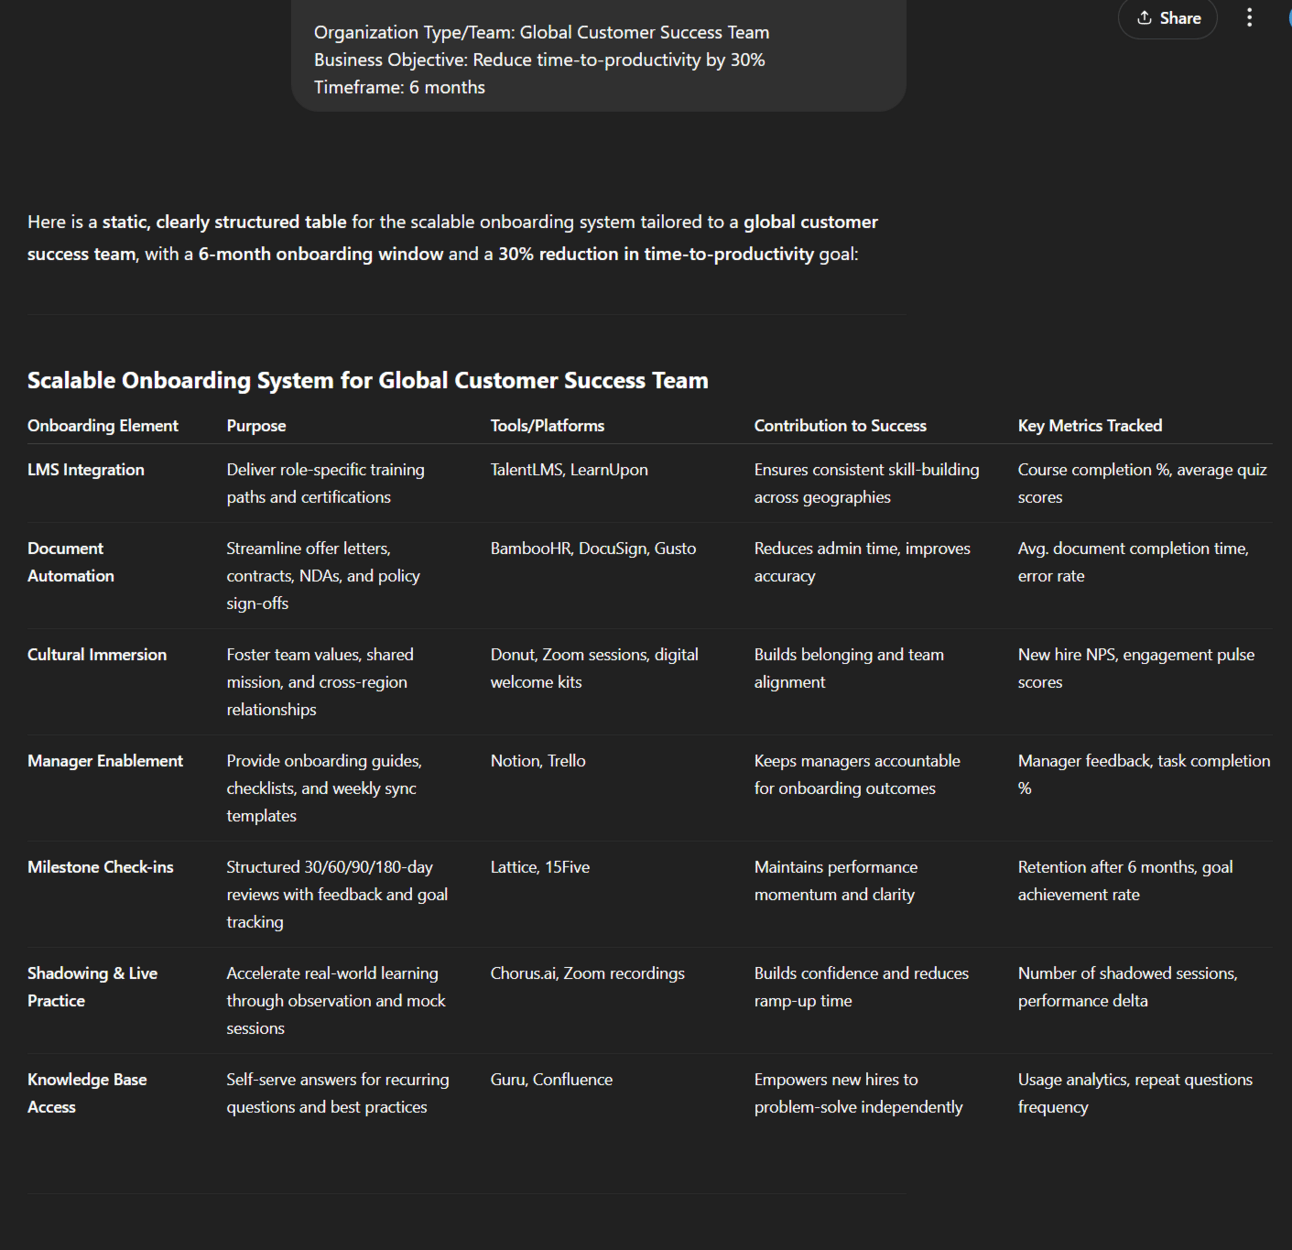
Task: Click the 'Document Automation' row label
Action: pyautogui.click(x=71, y=562)
